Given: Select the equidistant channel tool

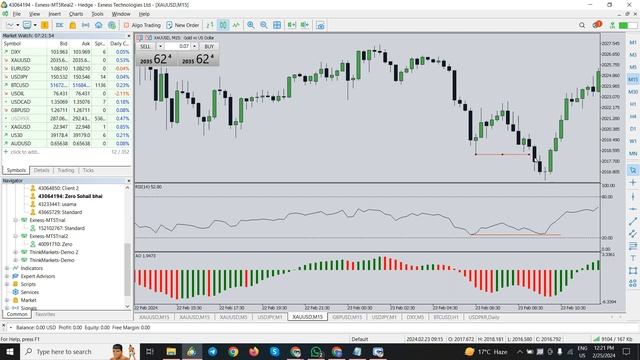Looking at the screenshot, I should pyautogui.click(x=633, y=234).
